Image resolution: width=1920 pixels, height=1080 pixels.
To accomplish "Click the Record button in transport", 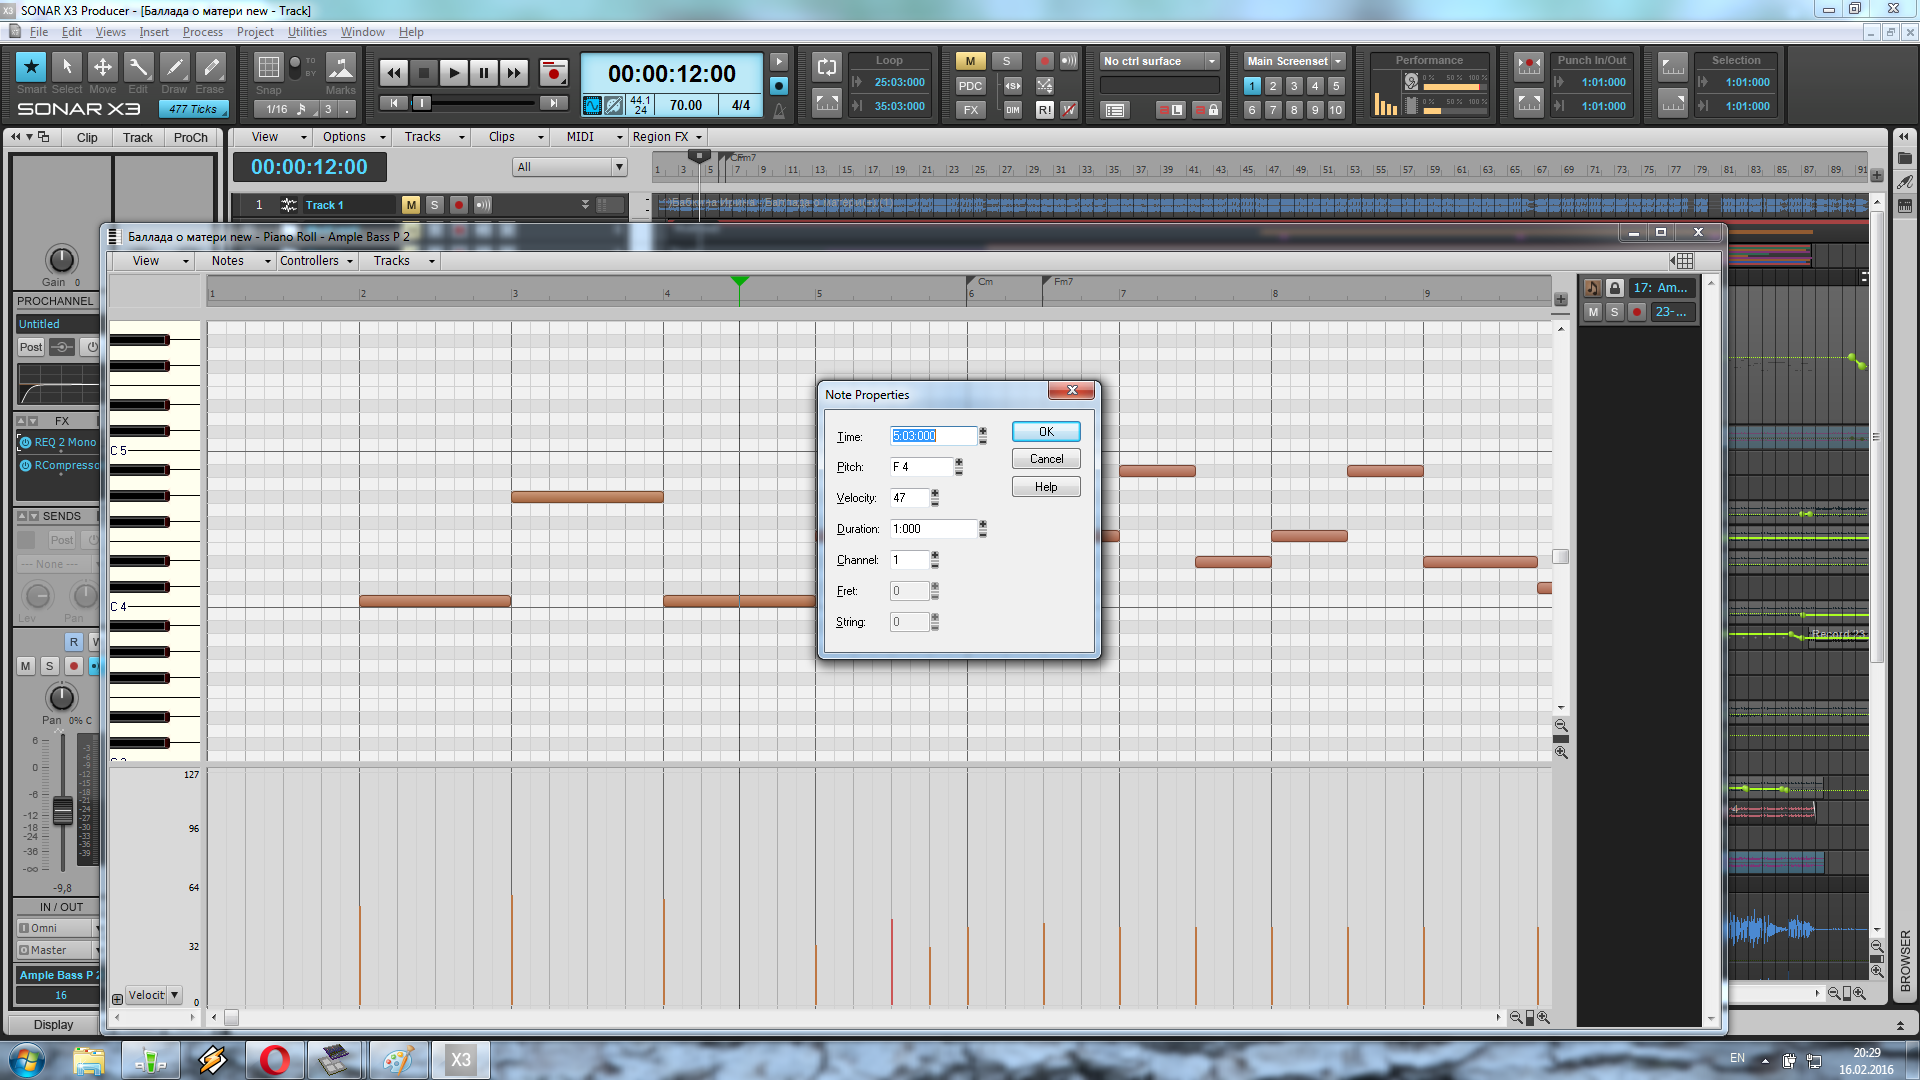I will [x=553, y=73].
